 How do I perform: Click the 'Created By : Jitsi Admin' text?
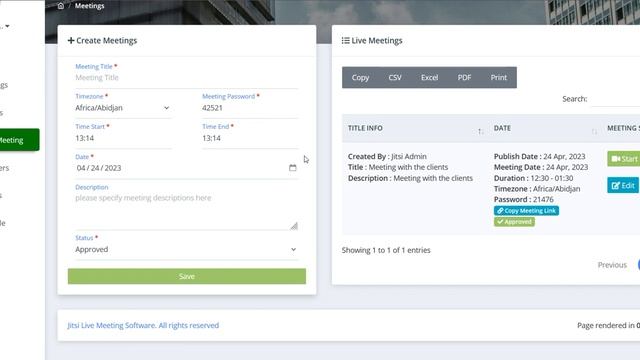(387, 156)
